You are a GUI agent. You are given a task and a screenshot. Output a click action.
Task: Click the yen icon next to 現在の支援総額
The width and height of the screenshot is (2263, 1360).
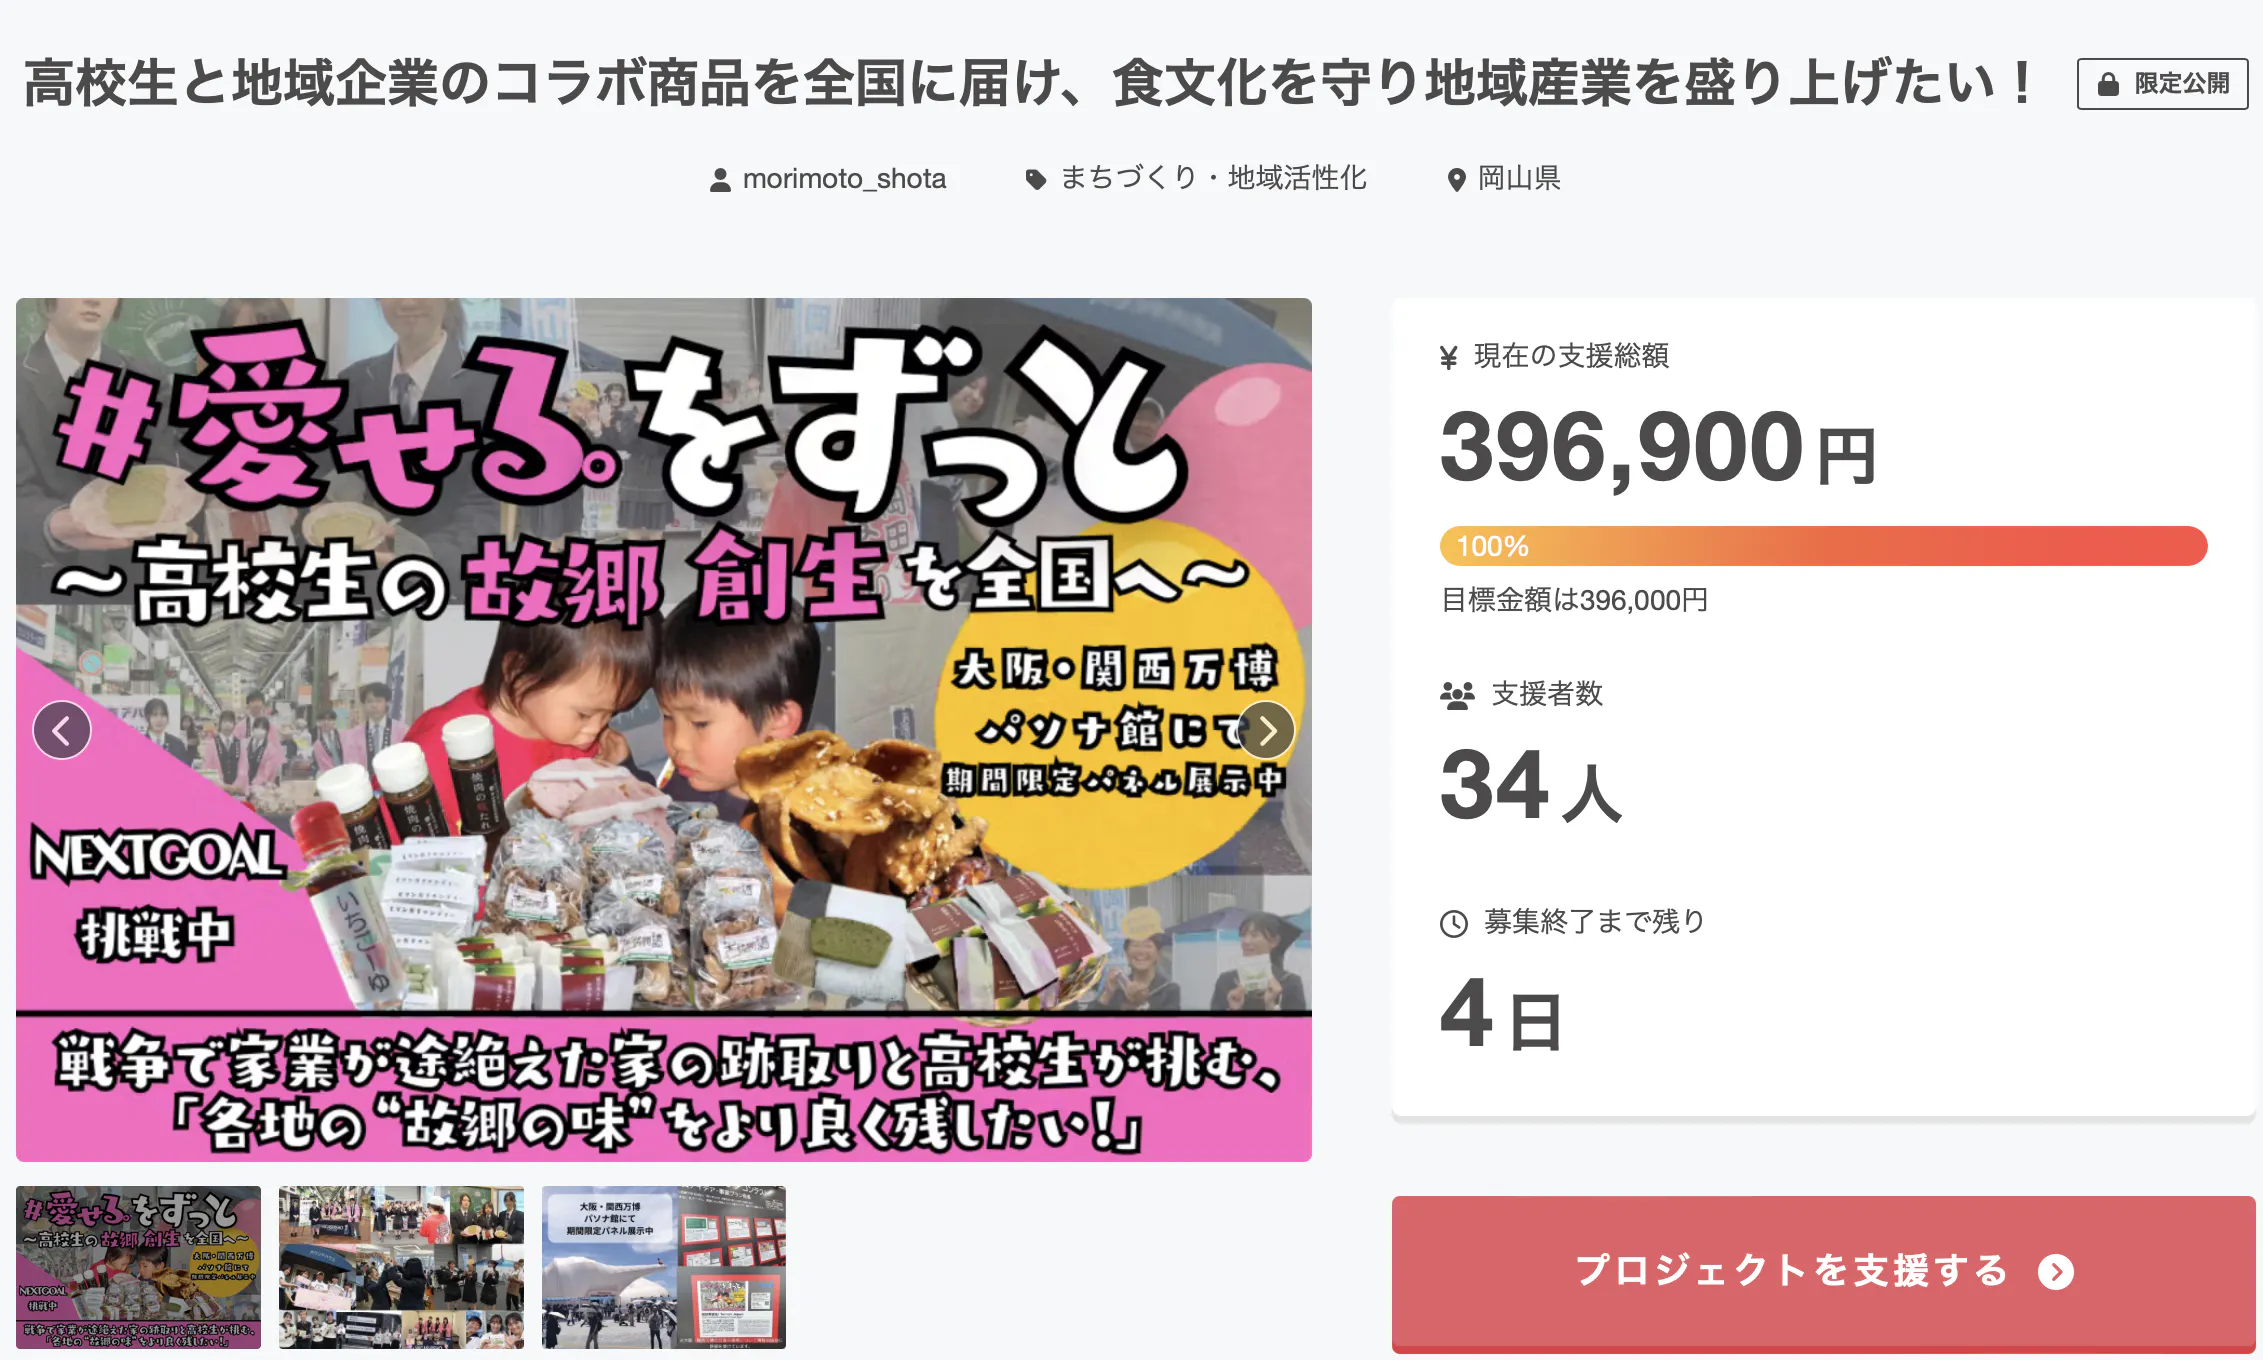tap(1449, 357)
